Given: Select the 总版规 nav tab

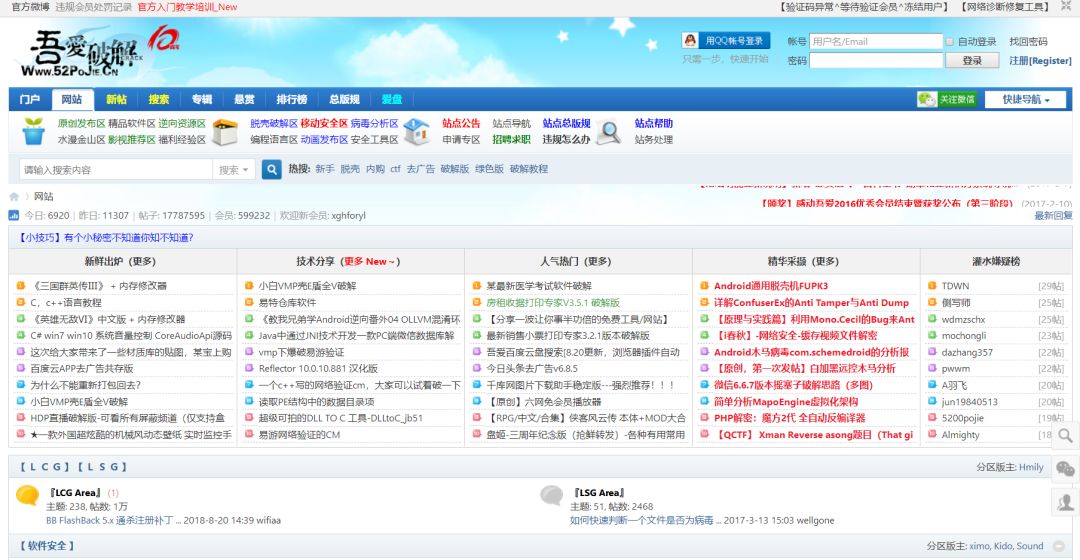Looking at the screenshot, I should (344, 99).
